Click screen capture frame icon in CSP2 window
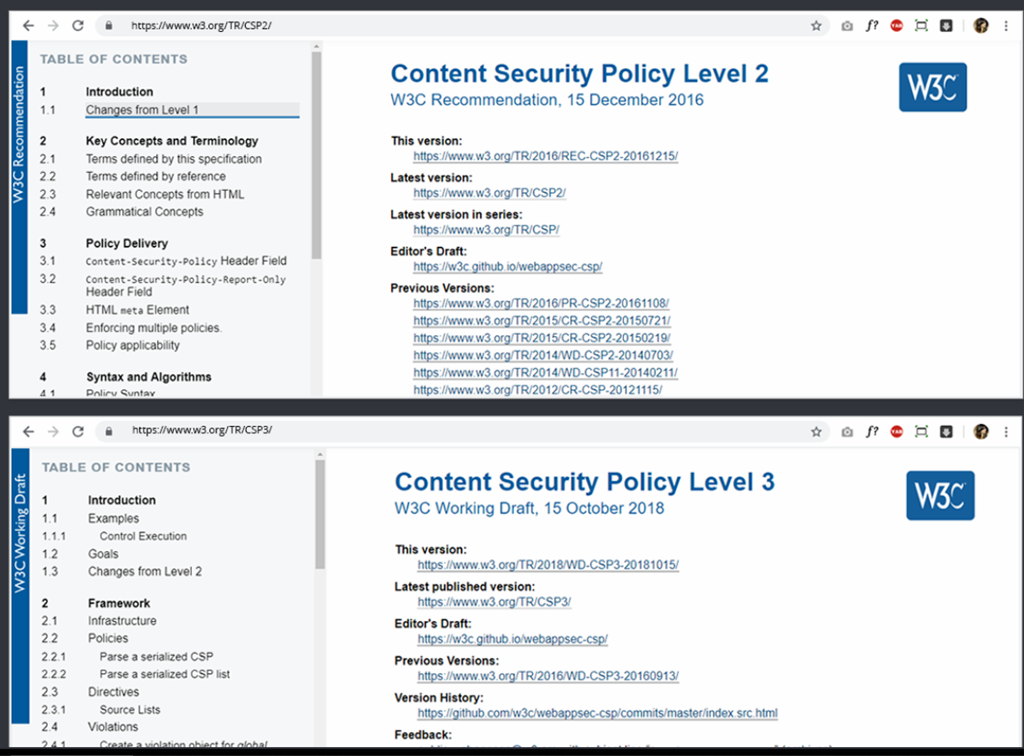1024x756 pixels. [921, 26]
